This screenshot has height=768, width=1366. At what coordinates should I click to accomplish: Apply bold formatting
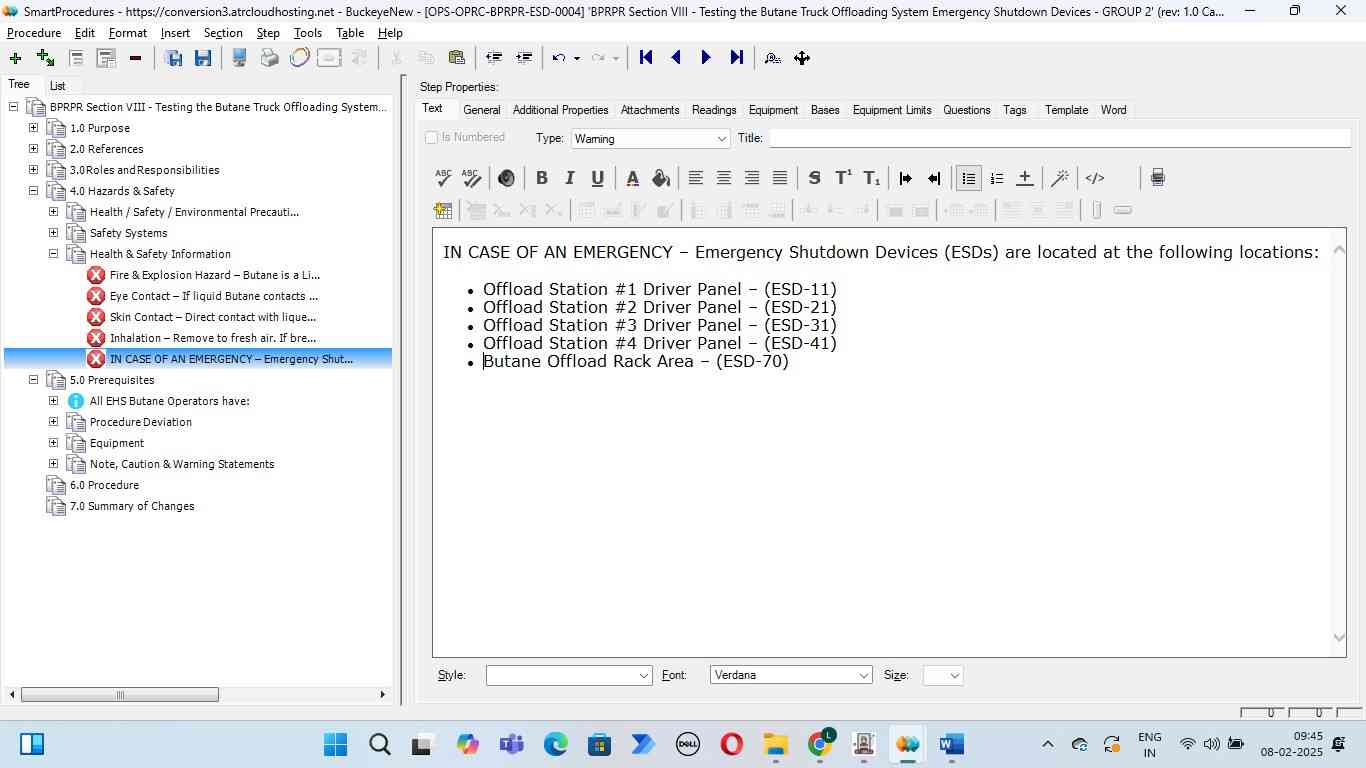point(541,178)
